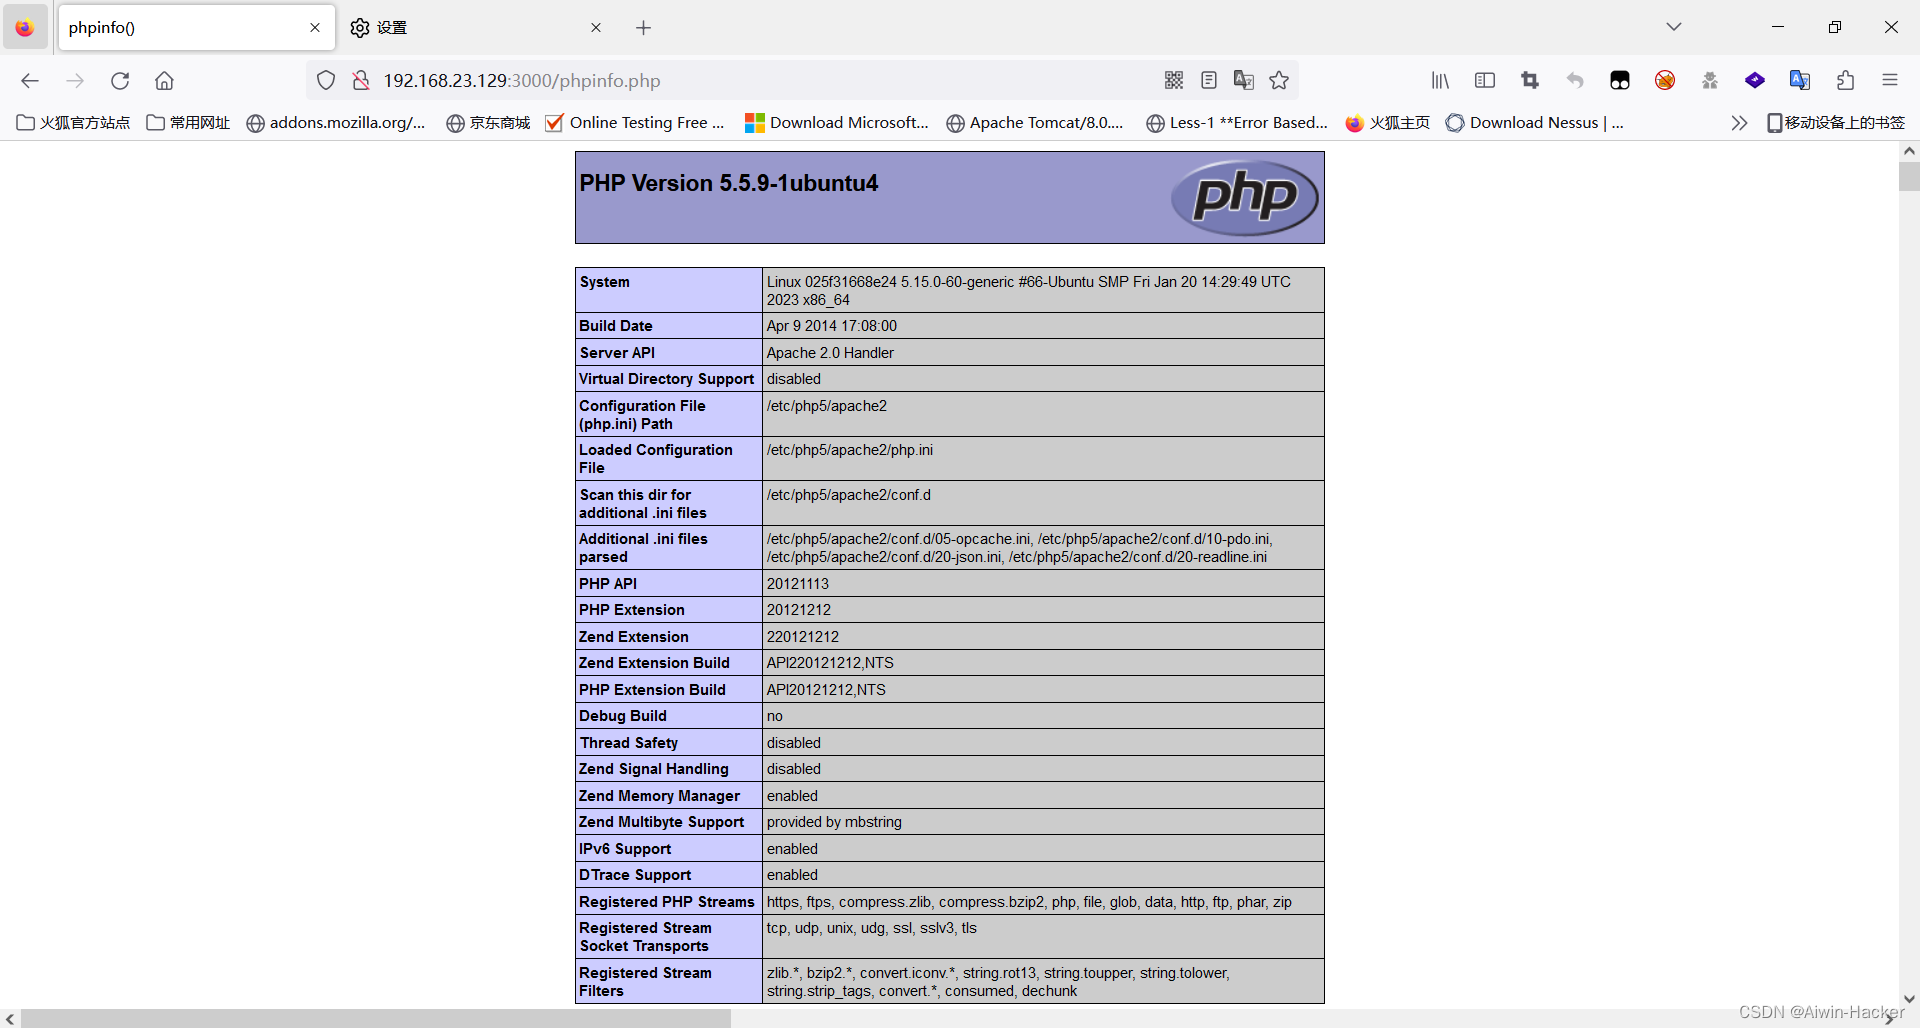This screenshot has height=1028, width=1920.
Task: Open 常用网址 bookmark folder
Action: point(188,123)
